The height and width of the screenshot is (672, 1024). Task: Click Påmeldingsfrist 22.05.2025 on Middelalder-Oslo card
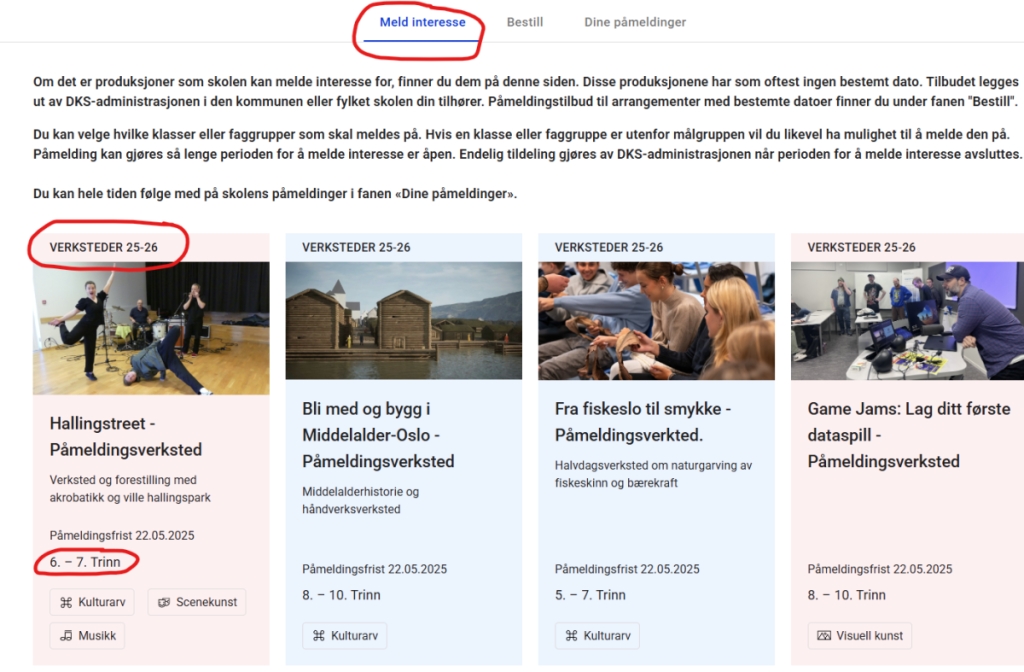(374, 569)
